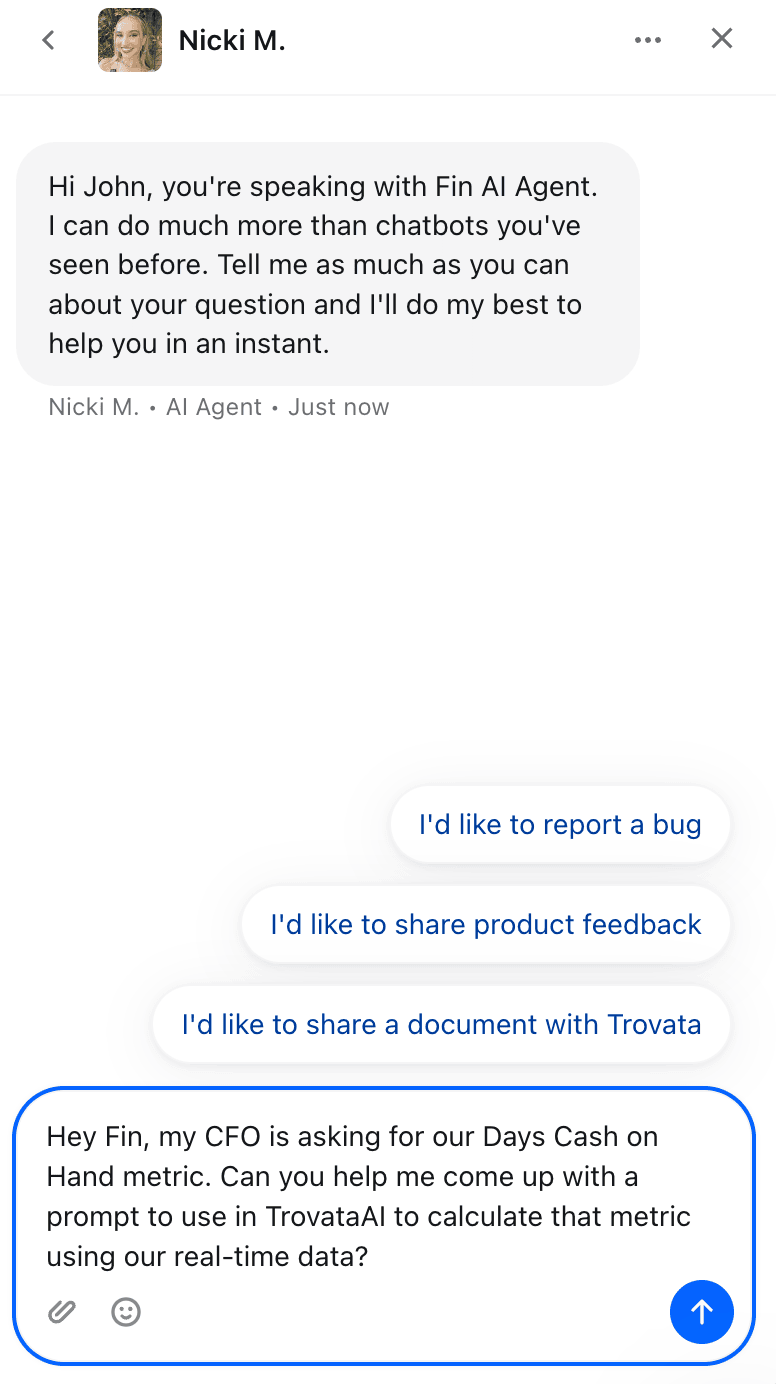Screen dimensions: 776x1384
Task: Click the "AI Agent" label under the greeting
Action: click(214, 407)
